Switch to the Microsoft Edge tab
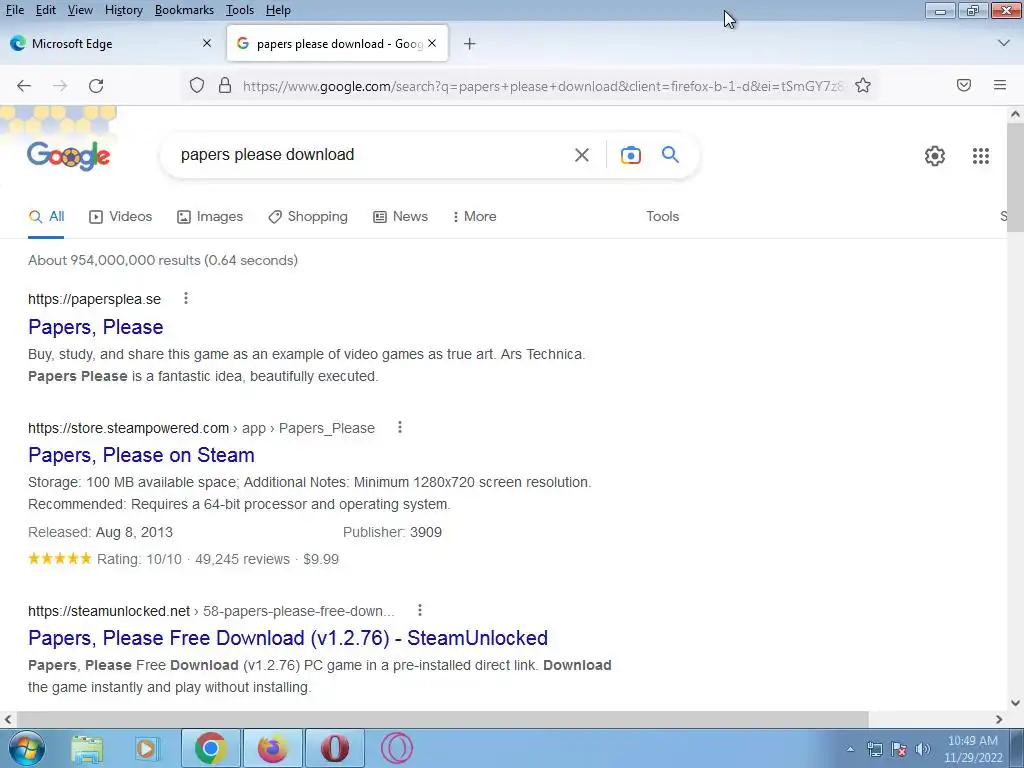The width and height of the screenshot is (1024, 768). 112,43
